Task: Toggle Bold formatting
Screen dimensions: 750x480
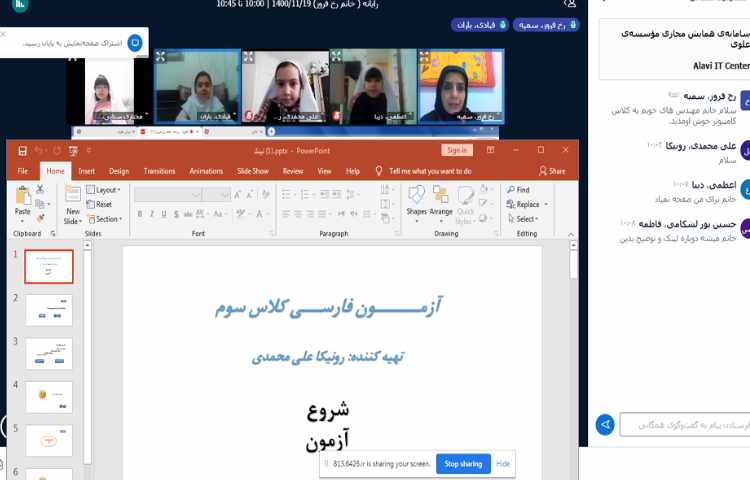Action: tap(140, 214)
